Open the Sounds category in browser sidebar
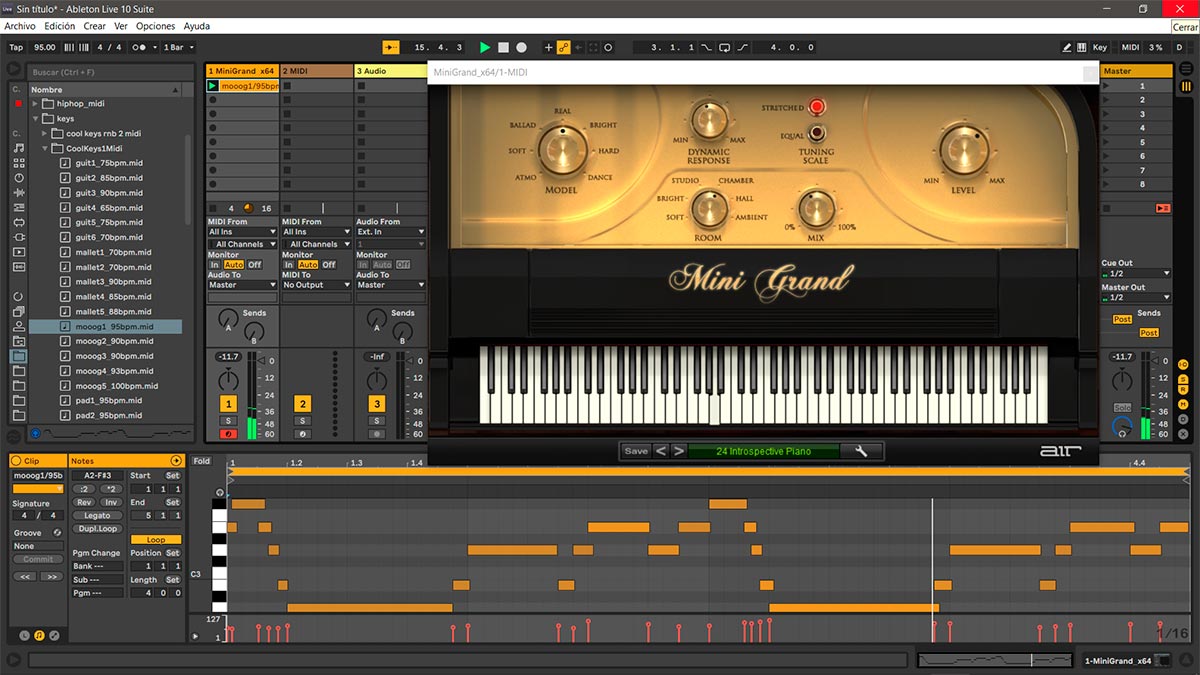This screenshot has height=675, width=1200. 18,147
